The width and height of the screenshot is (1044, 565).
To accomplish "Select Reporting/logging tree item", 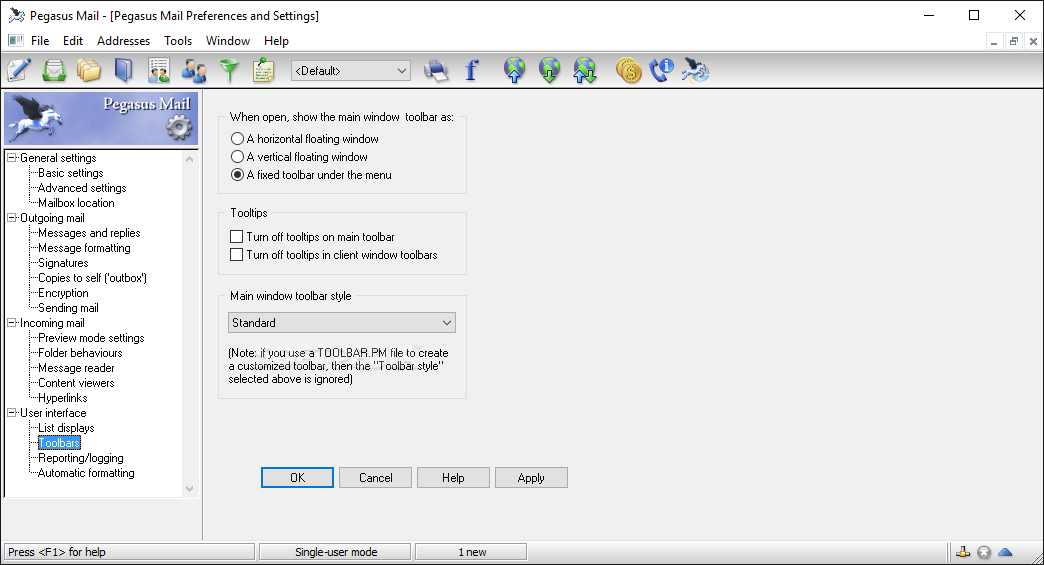I will [x=81, y=458].
